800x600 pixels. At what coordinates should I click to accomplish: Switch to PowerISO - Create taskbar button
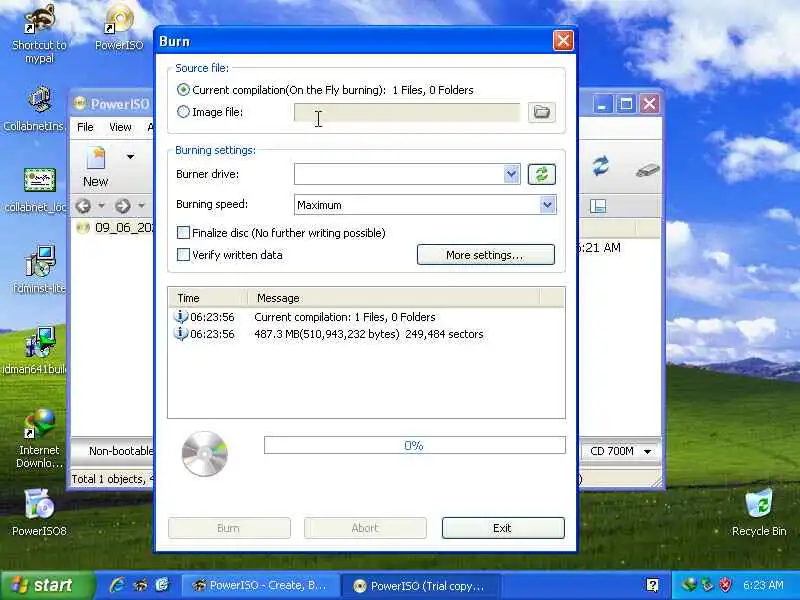click(x=260, y=585)
